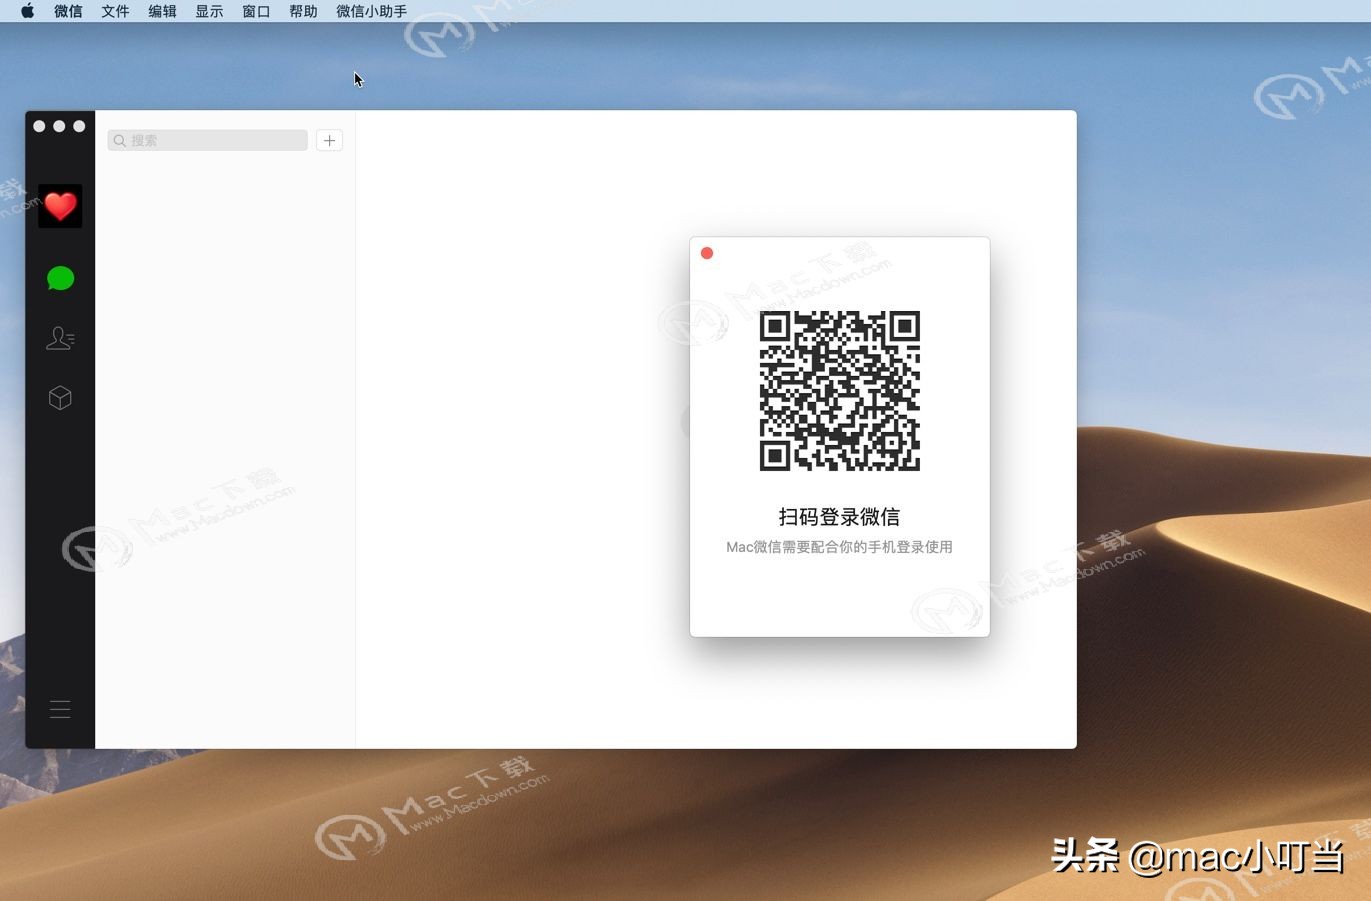Viewport: 1371px width, 901px height.
Task: Click the plus button to start a chat
Action: (329, 140)
